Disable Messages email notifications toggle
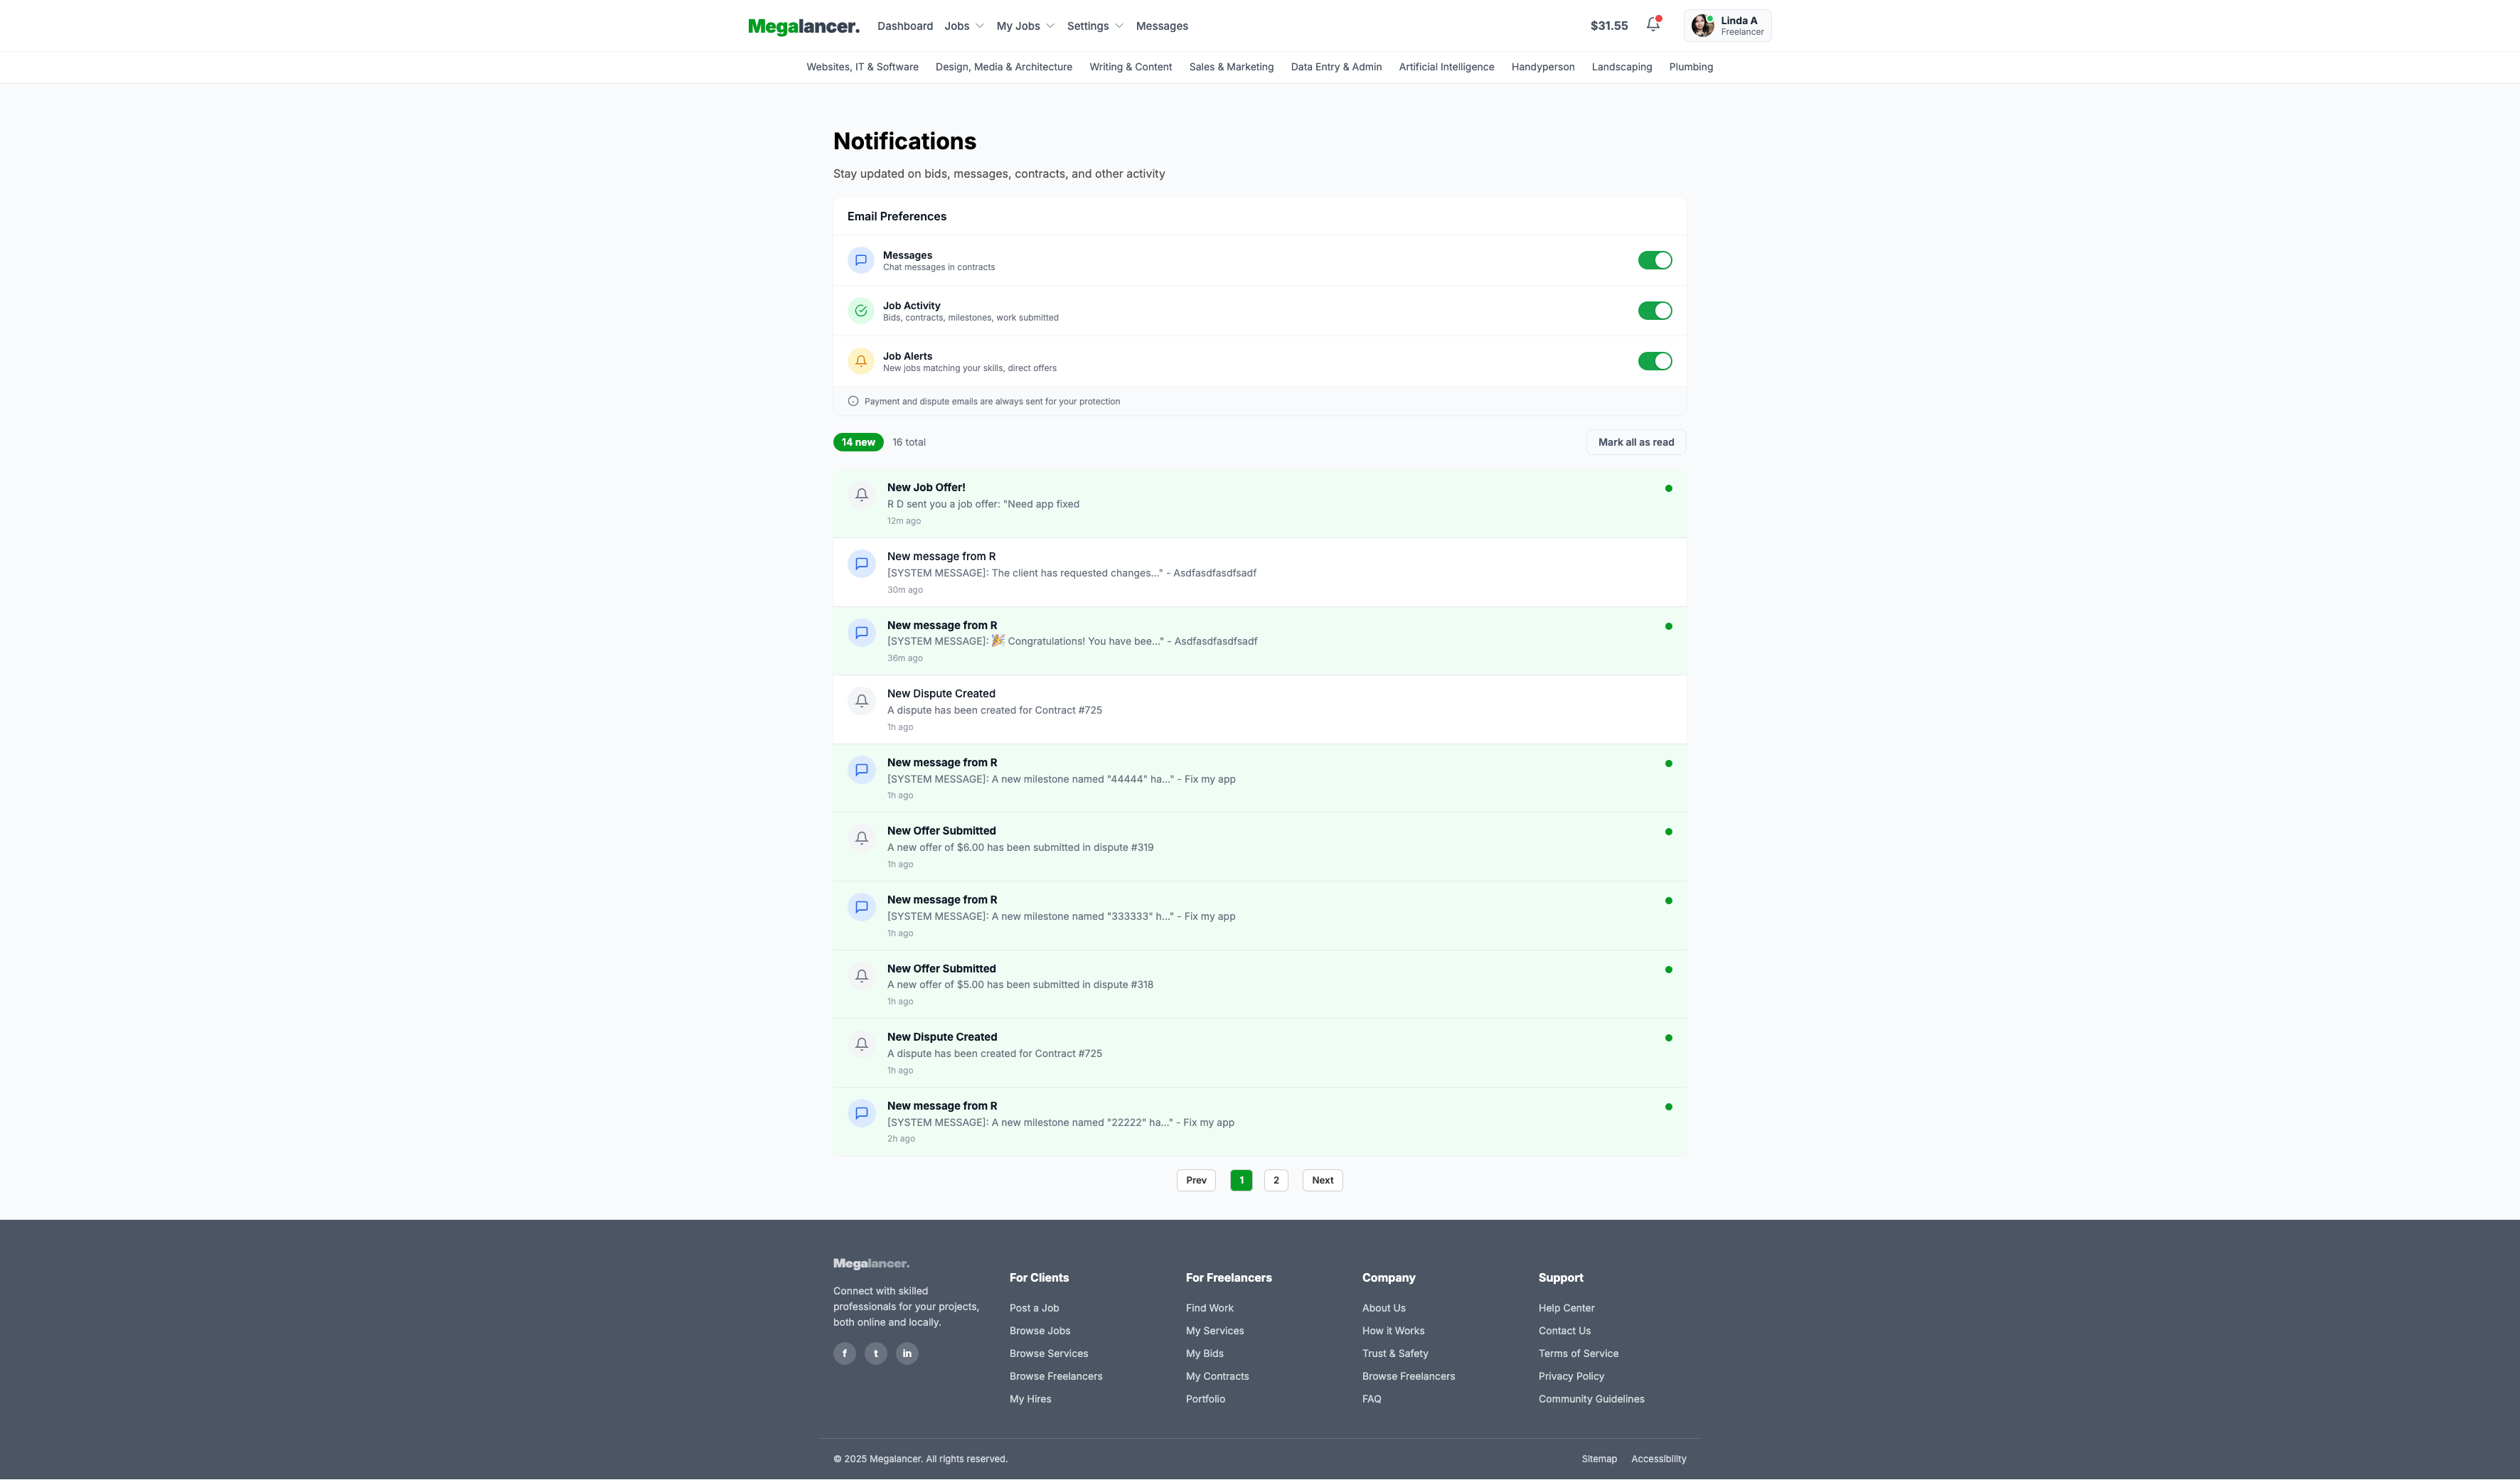 pos(1654,260)
